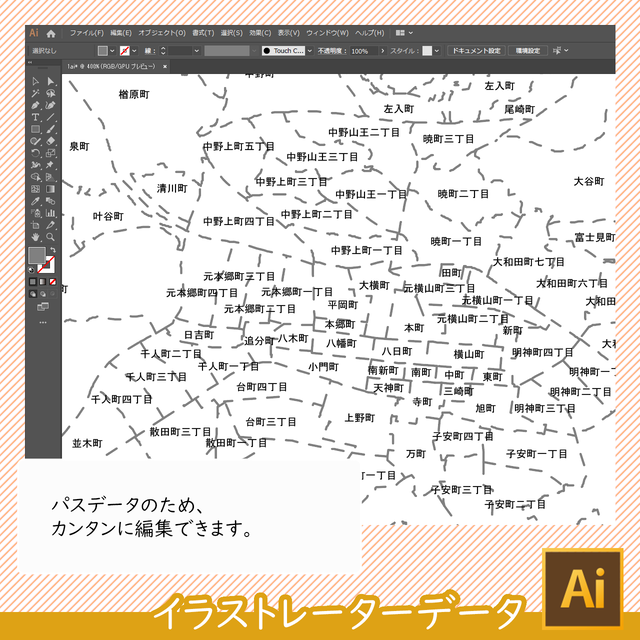Select the Blend tool

pyautogui.click(x=50, y=201)
